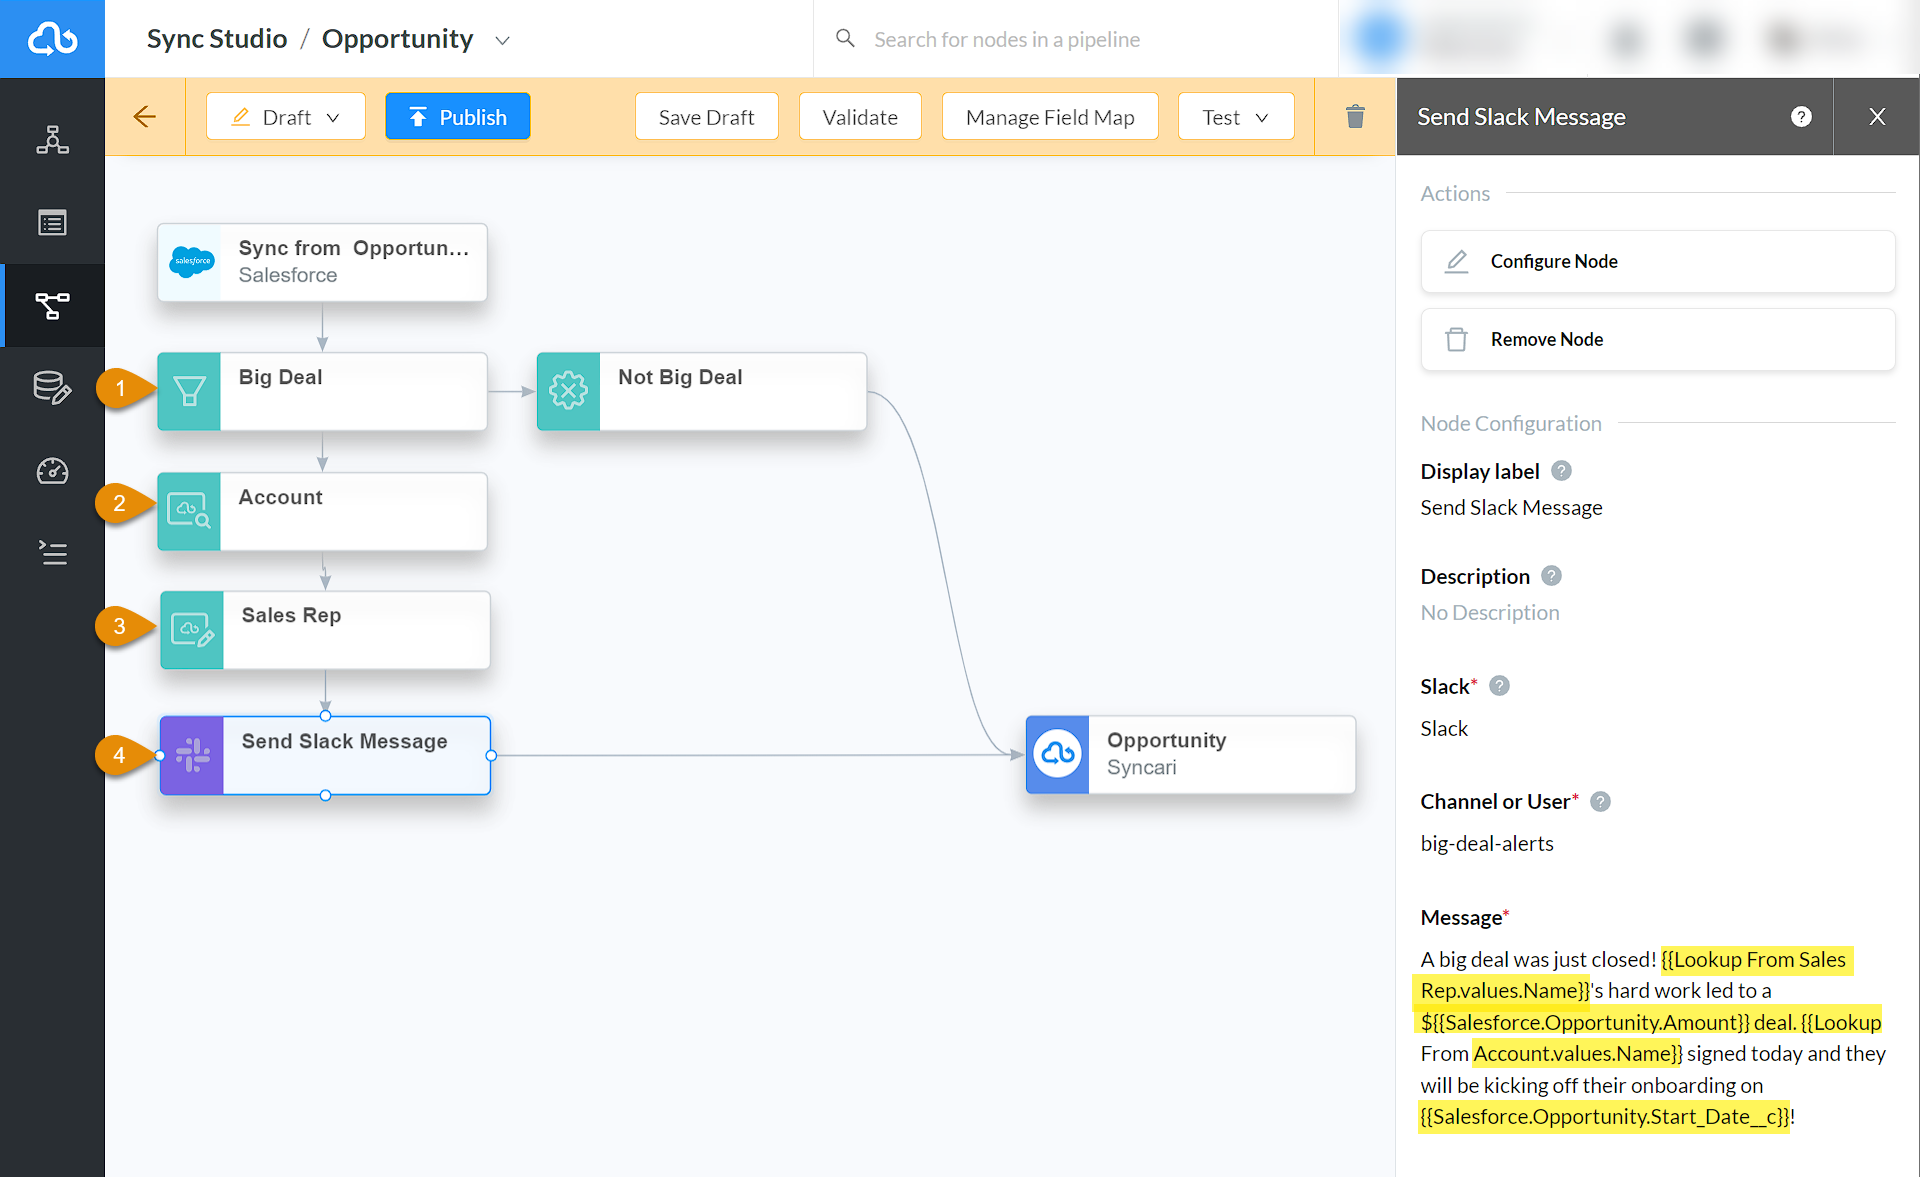Image resolution: width=1920 pixels, height=1177 pixels.
Task: Select the Not Big Deal node label
Action: (680, 377)
